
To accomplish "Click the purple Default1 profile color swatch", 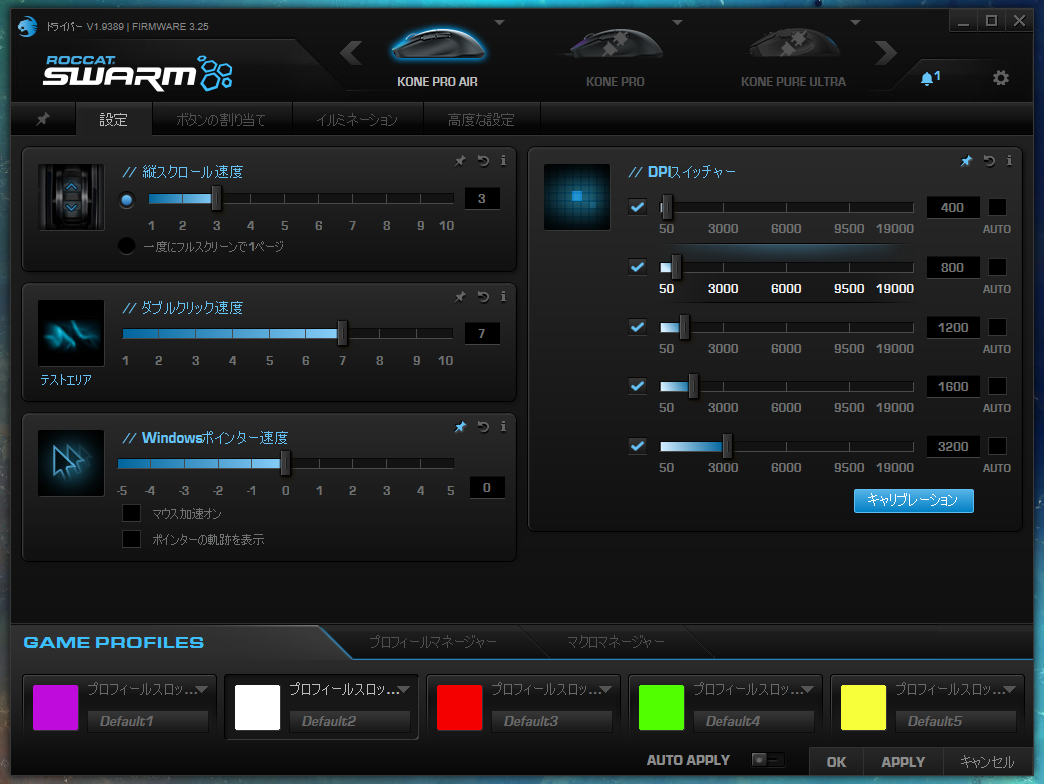I will coord(55,707).
